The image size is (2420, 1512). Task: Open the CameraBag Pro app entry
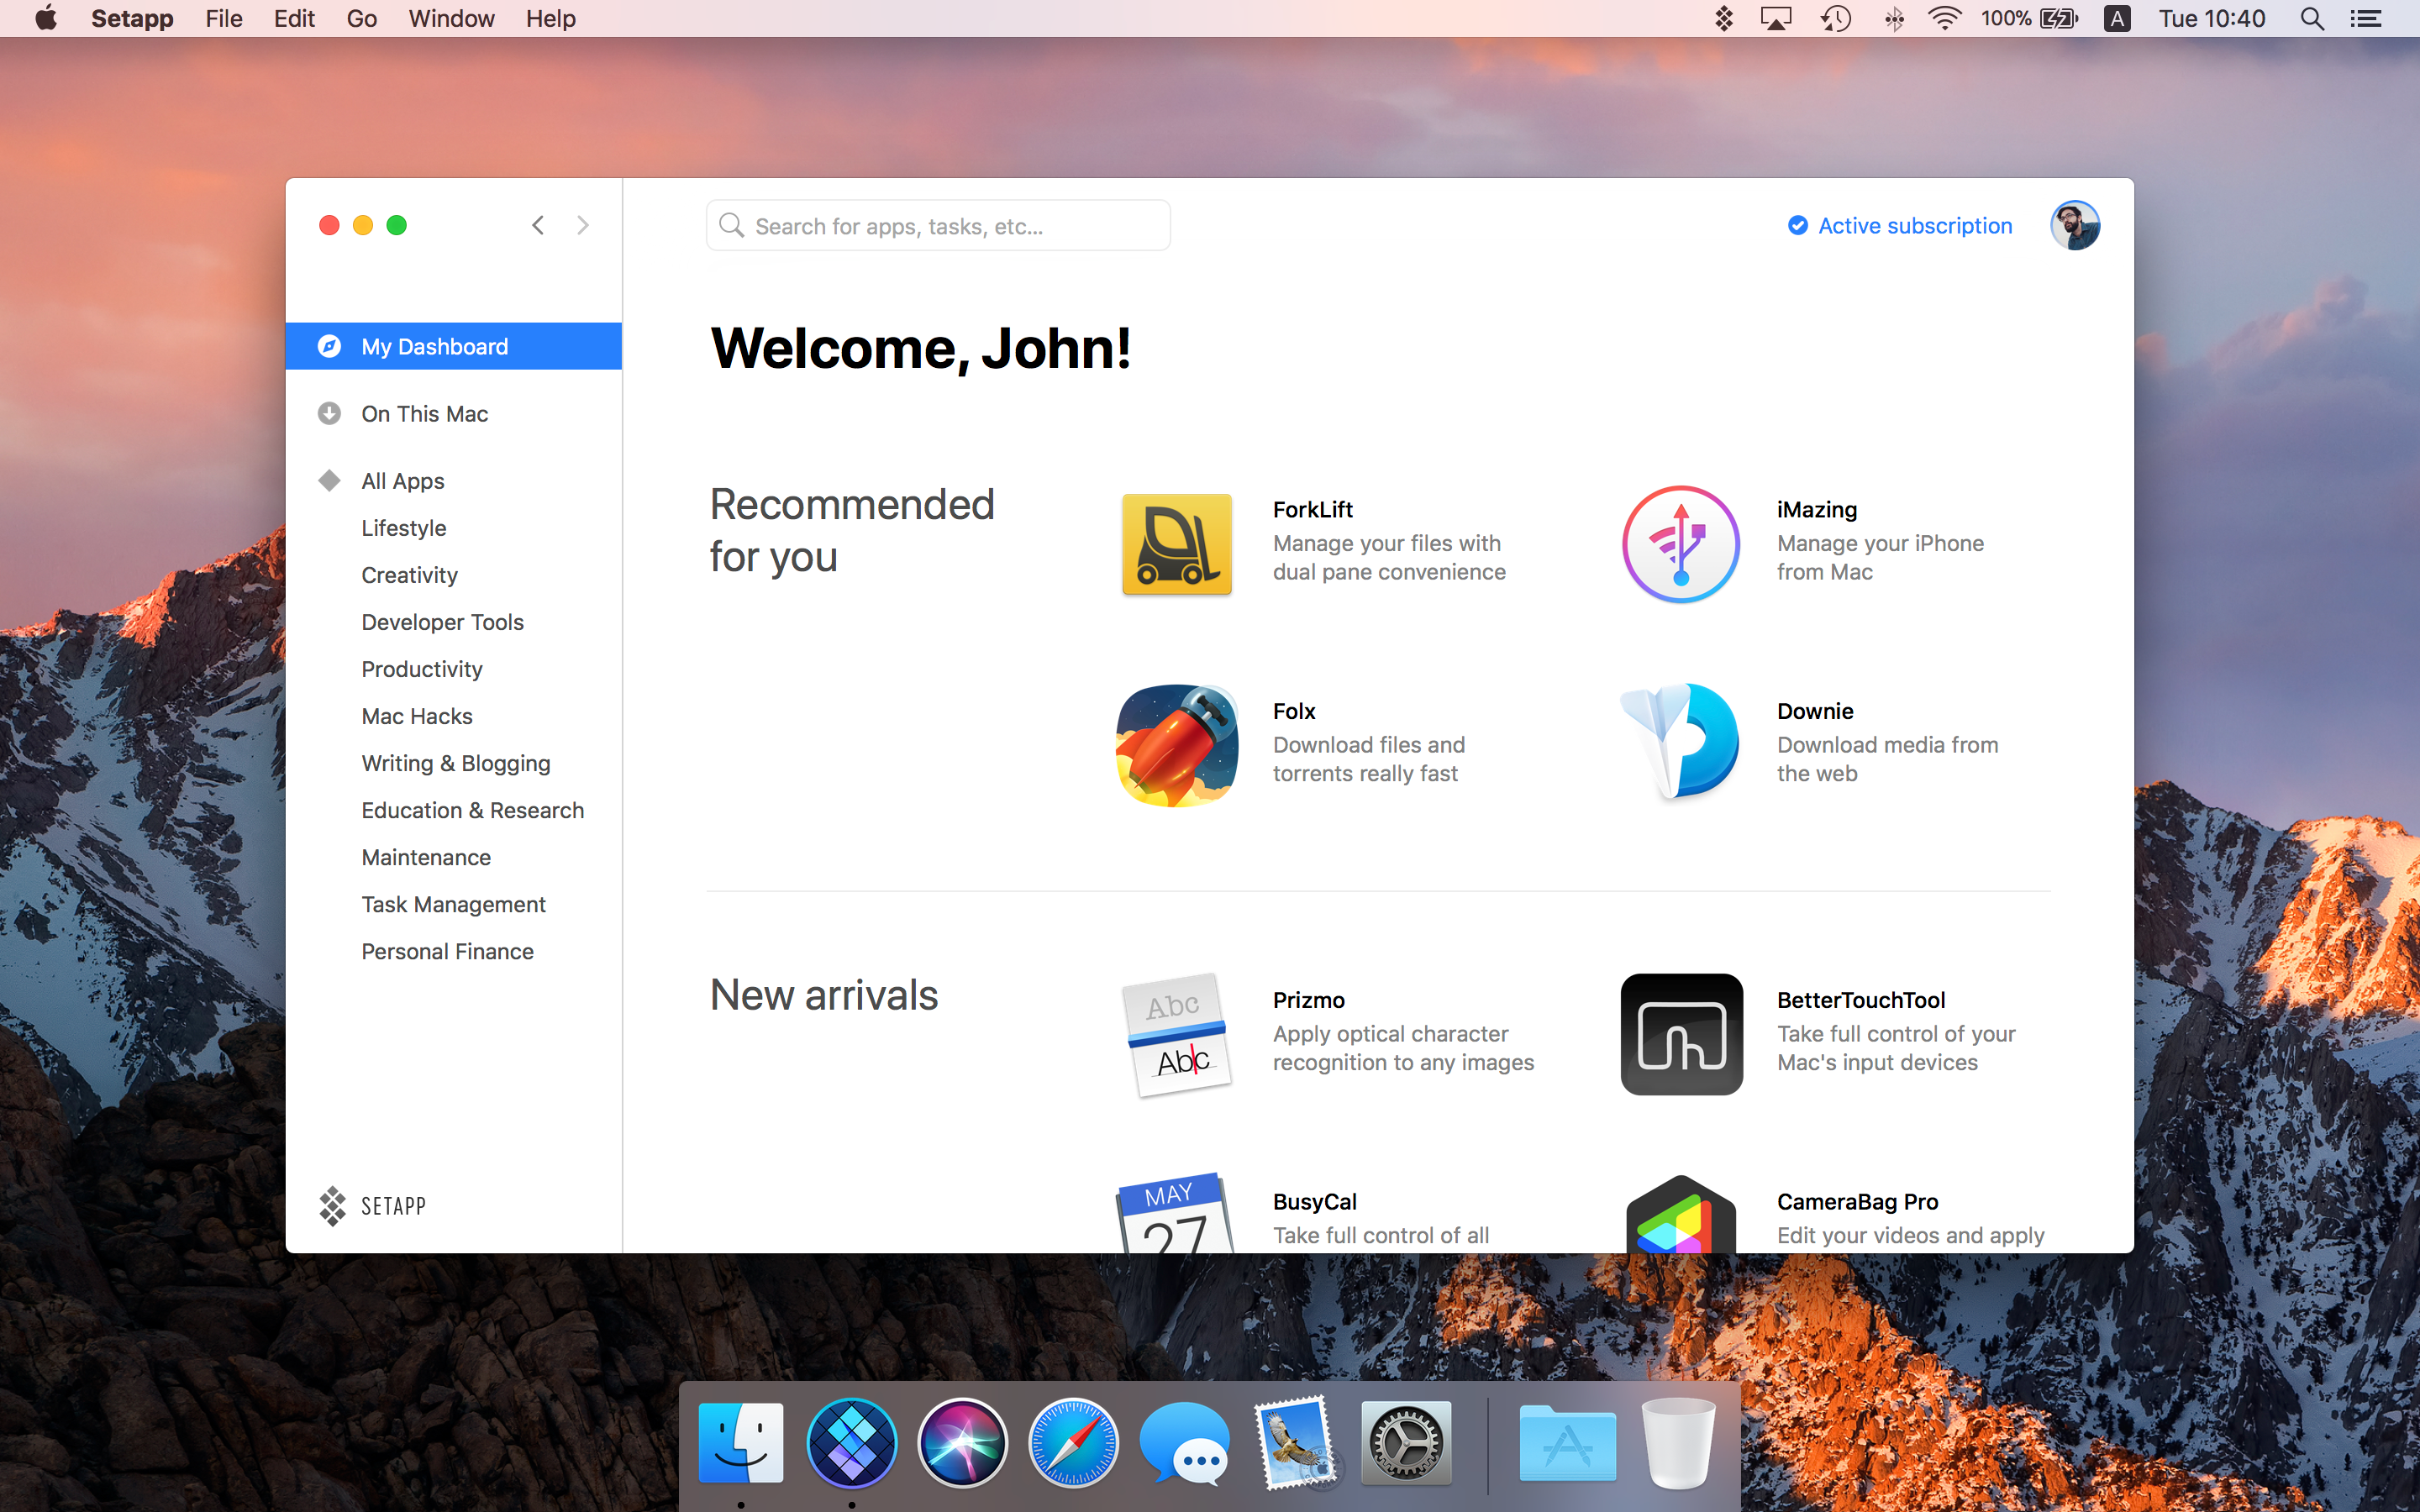point(1857,1202)
